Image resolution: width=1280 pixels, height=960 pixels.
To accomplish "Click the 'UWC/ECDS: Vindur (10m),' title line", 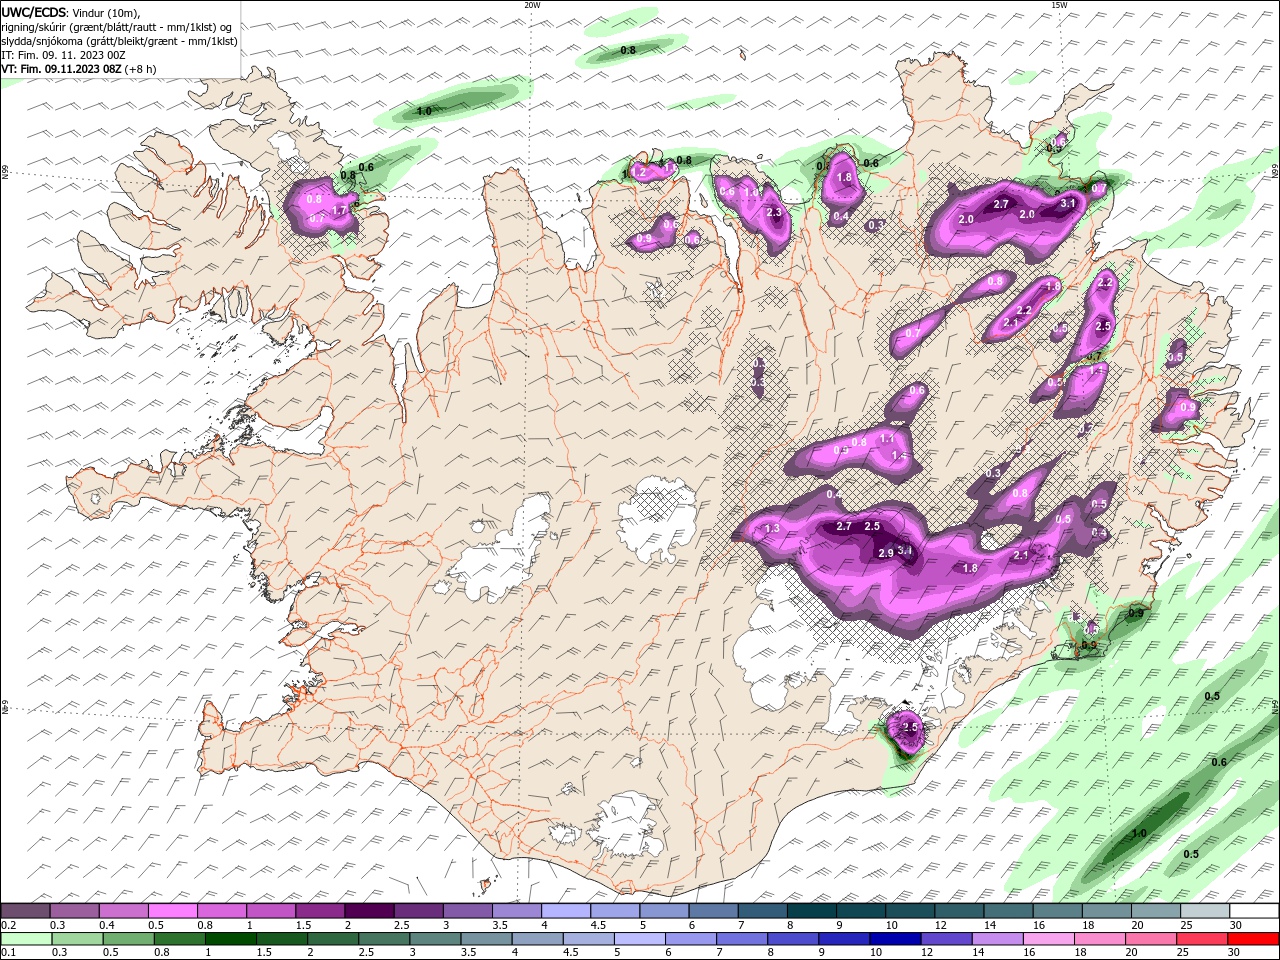I will 71,12.
